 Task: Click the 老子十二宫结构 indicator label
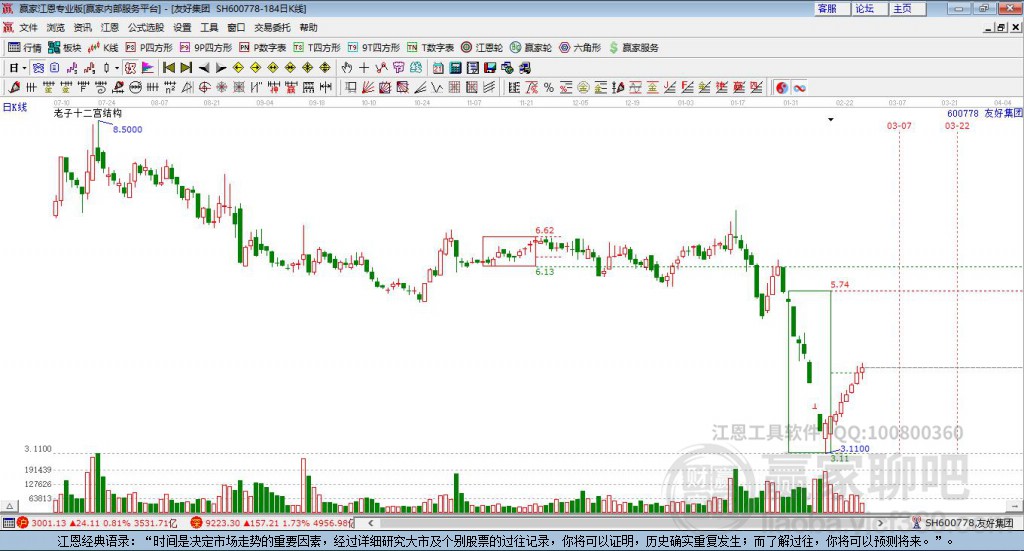pyautogui.click(x=88, y=113)
